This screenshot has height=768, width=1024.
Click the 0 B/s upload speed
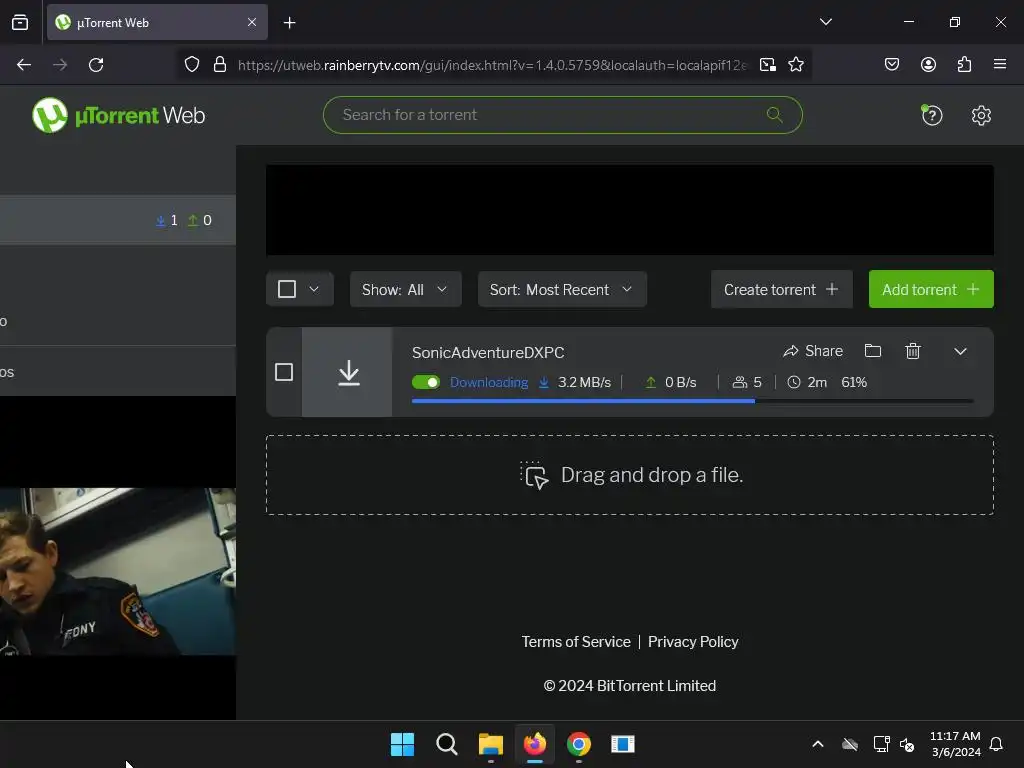[x=680, y=382]
